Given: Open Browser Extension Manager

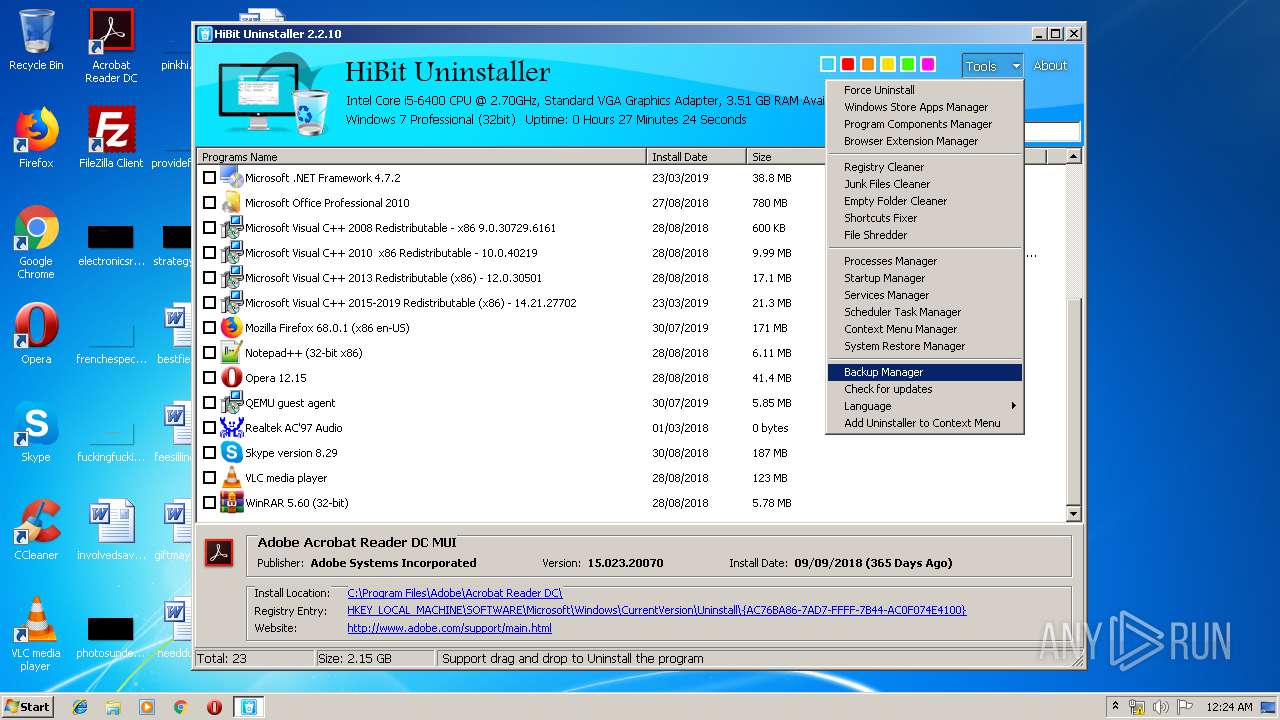Looking at the screenshot, I should (925, 140).
